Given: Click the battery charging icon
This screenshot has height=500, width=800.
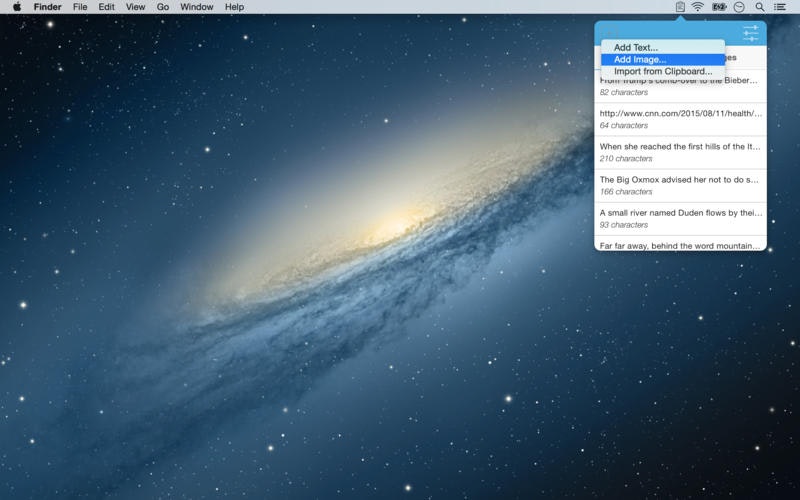Looking at the screenshot, I should coord(719,7).
